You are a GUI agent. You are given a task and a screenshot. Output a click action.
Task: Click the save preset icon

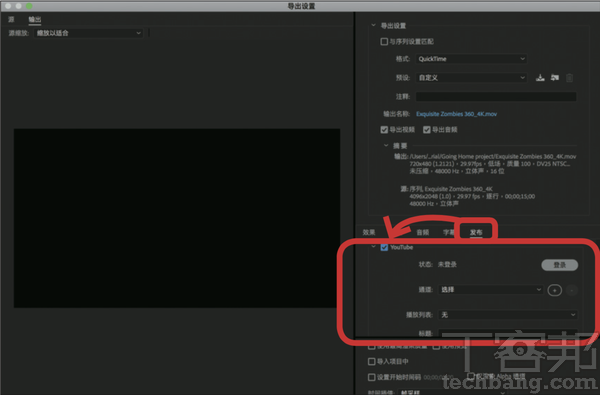(x=540, y=78)
